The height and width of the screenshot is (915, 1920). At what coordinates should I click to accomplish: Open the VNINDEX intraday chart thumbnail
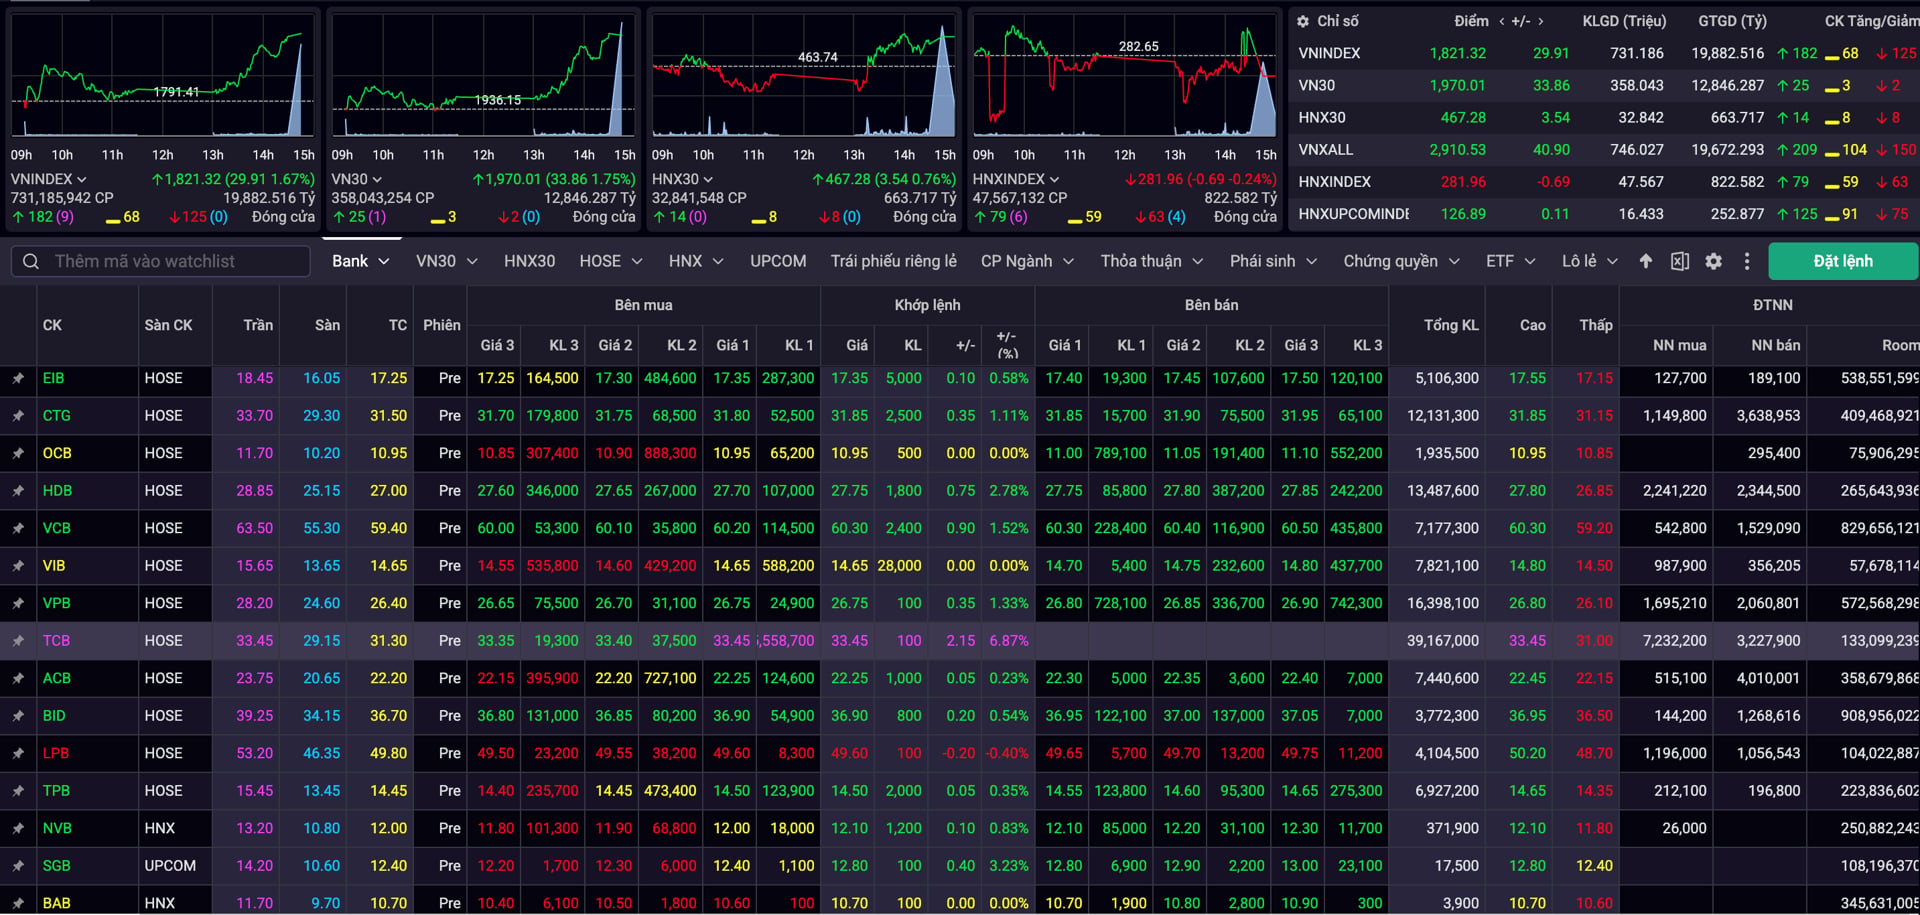162,76
